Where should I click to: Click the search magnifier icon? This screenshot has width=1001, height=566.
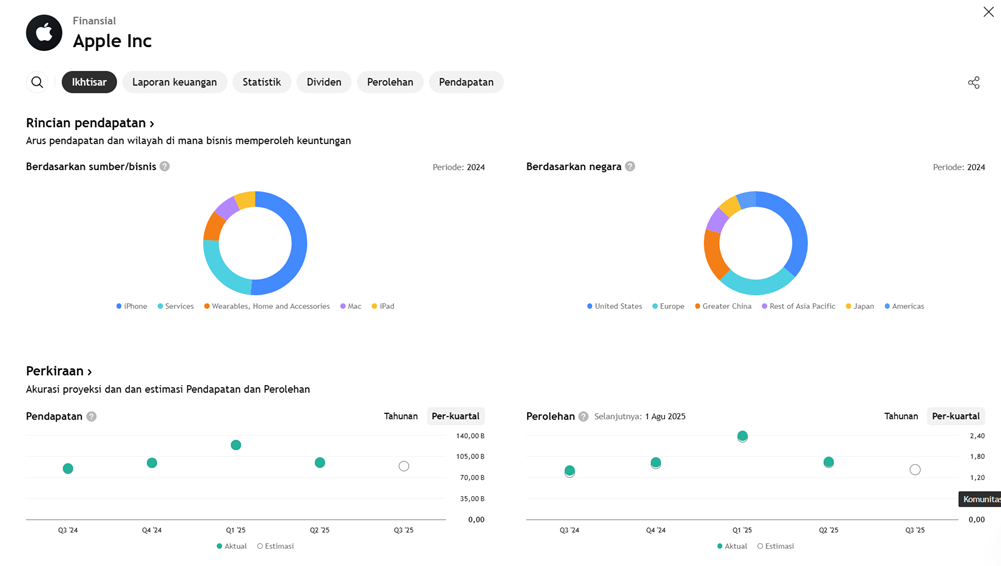click(x=37, y=82)
